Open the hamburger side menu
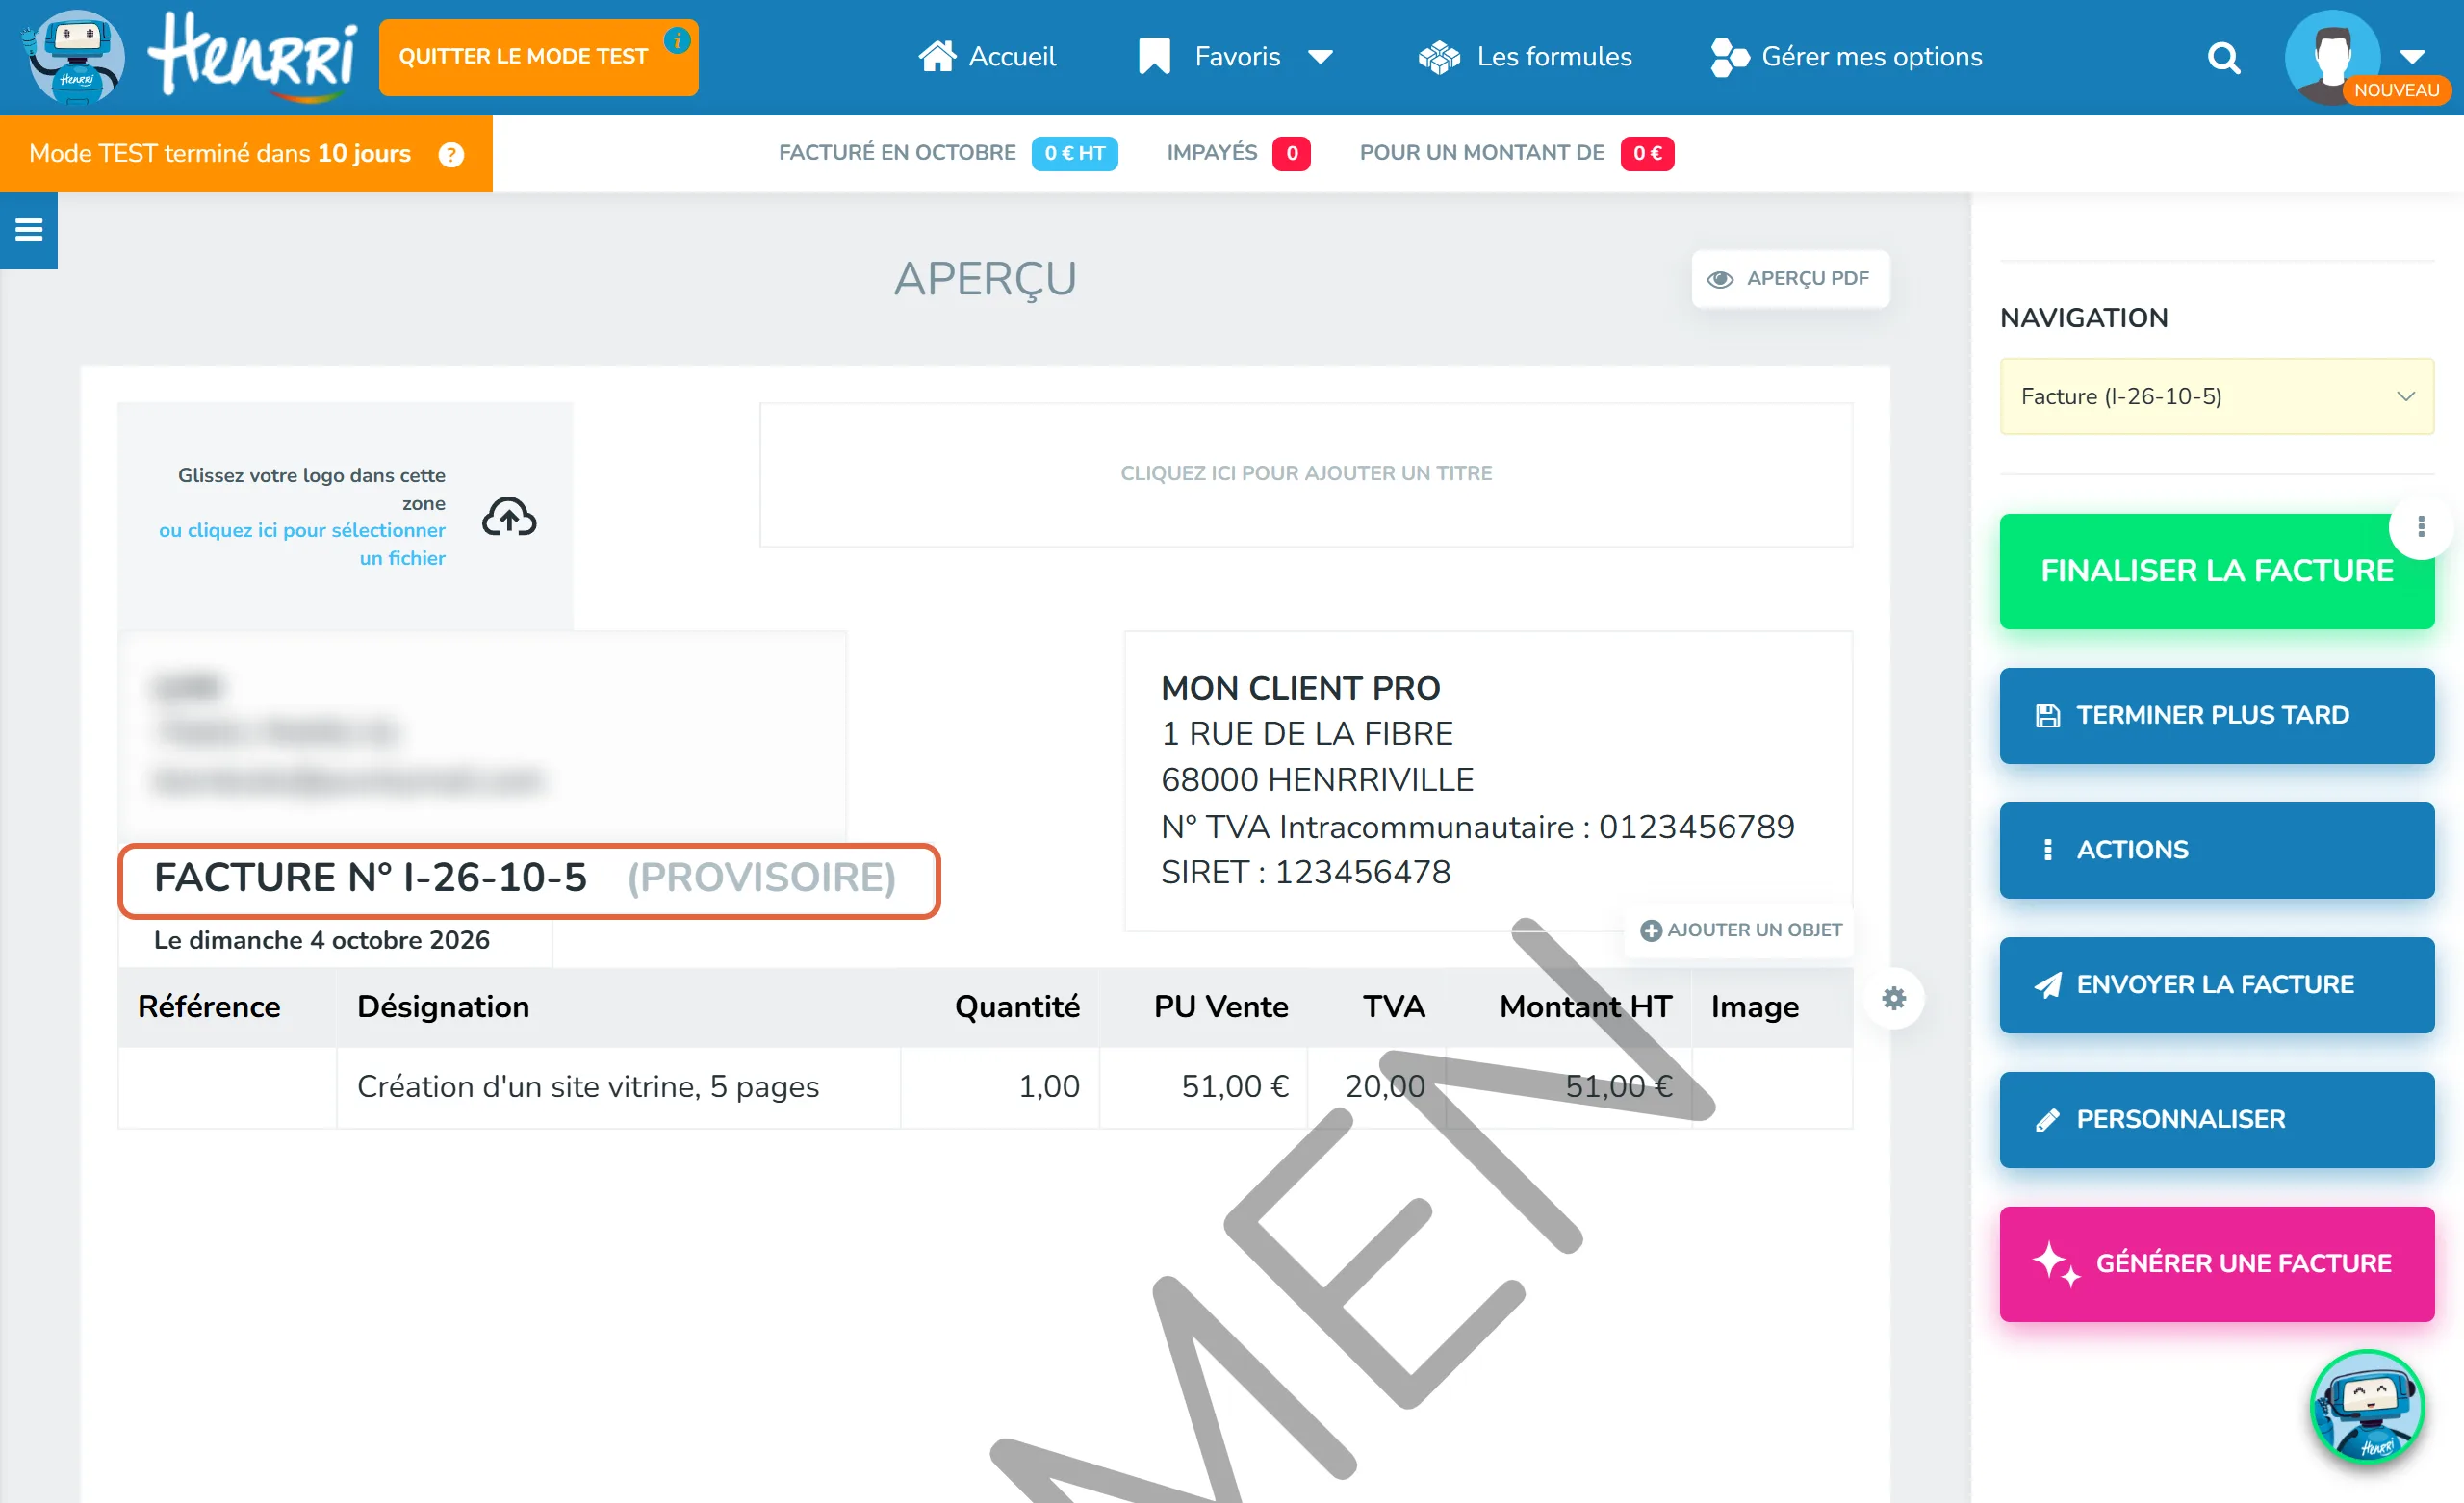 (29, 231)
